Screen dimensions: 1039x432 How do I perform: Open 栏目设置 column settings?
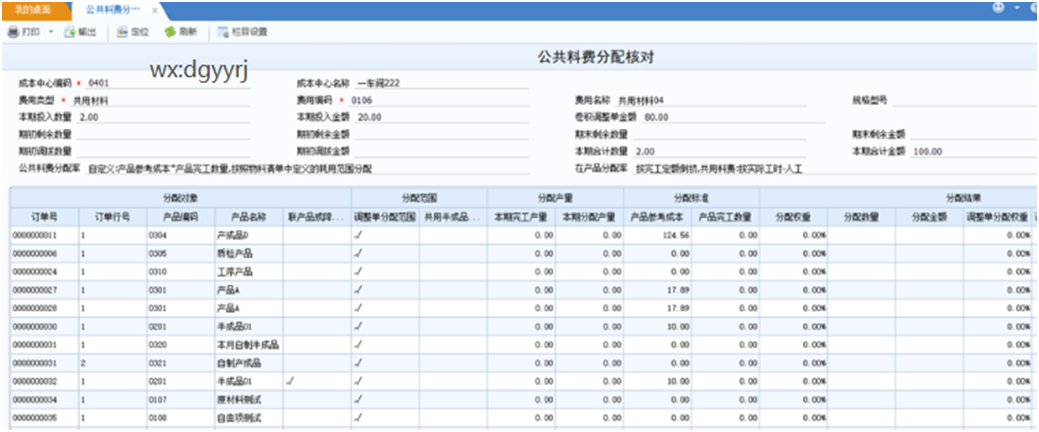click(243, 31)
